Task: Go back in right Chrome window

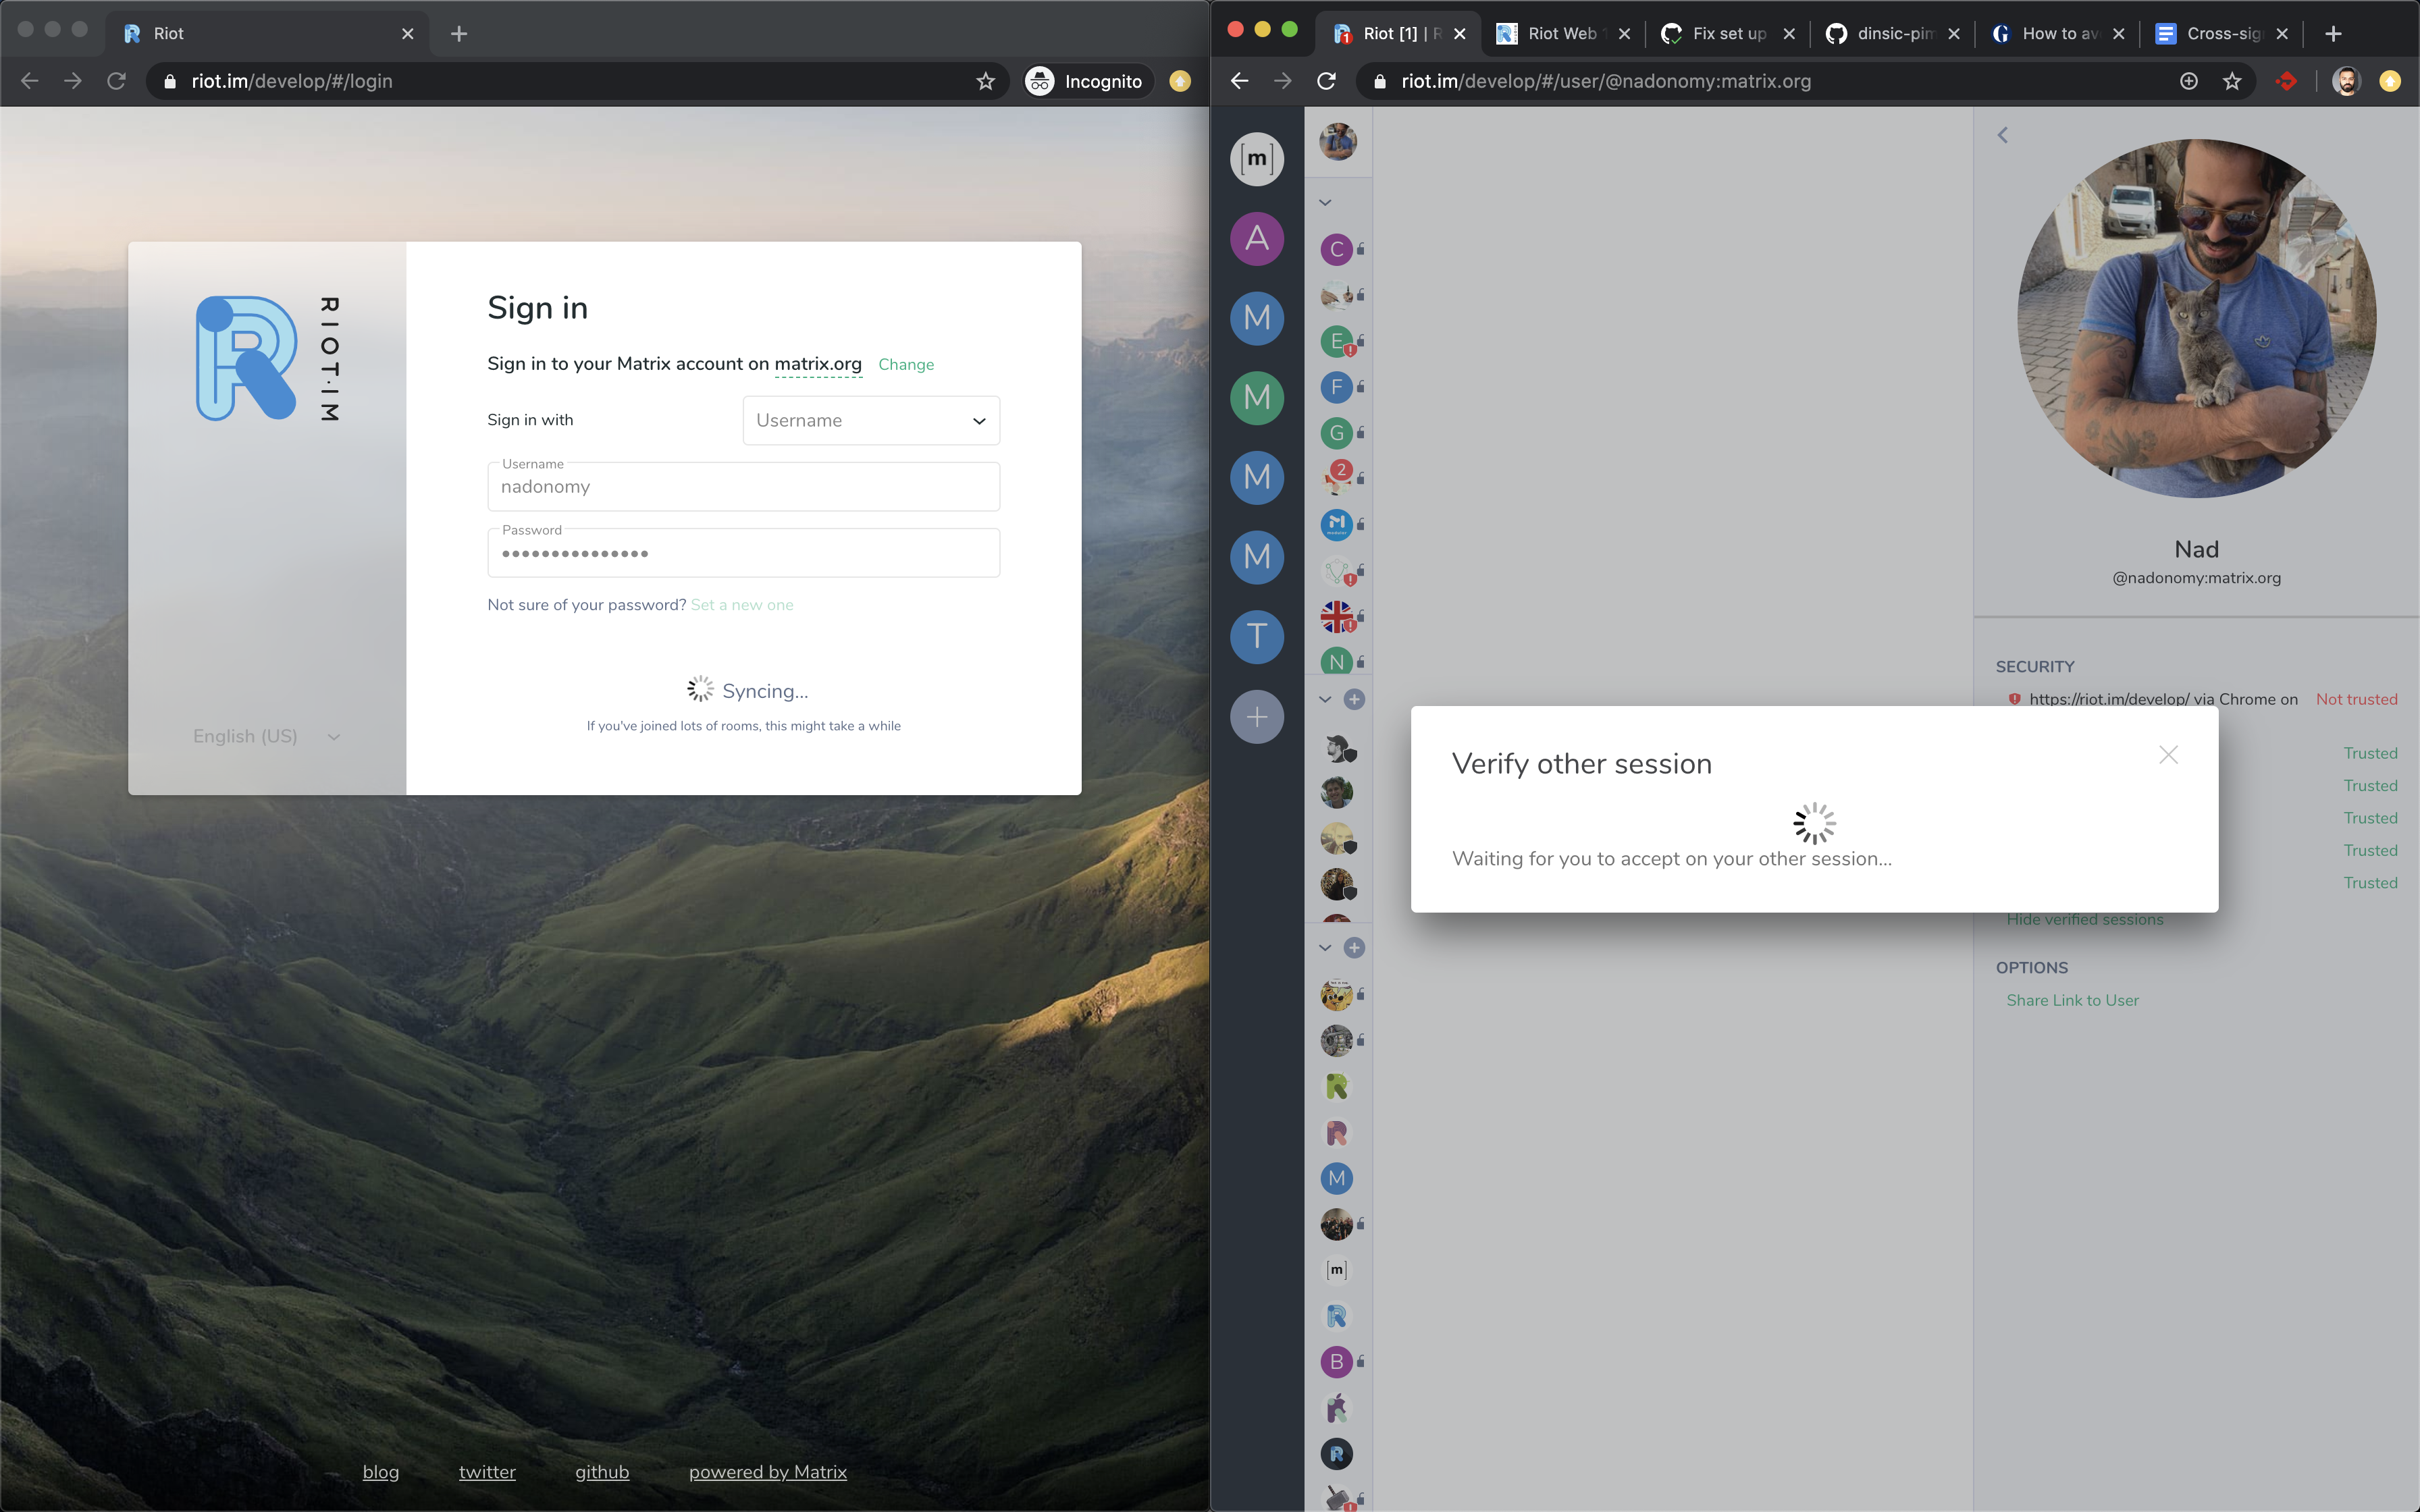Action: point(1240,81)
